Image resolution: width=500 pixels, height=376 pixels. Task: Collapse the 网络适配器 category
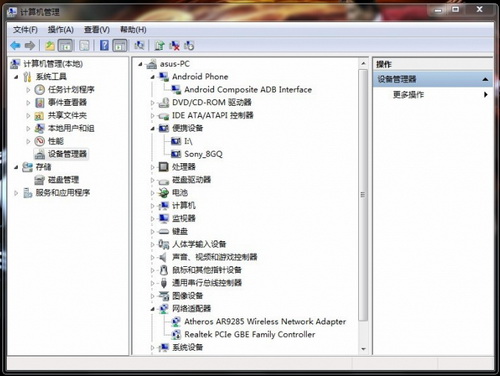click(153, 309)
